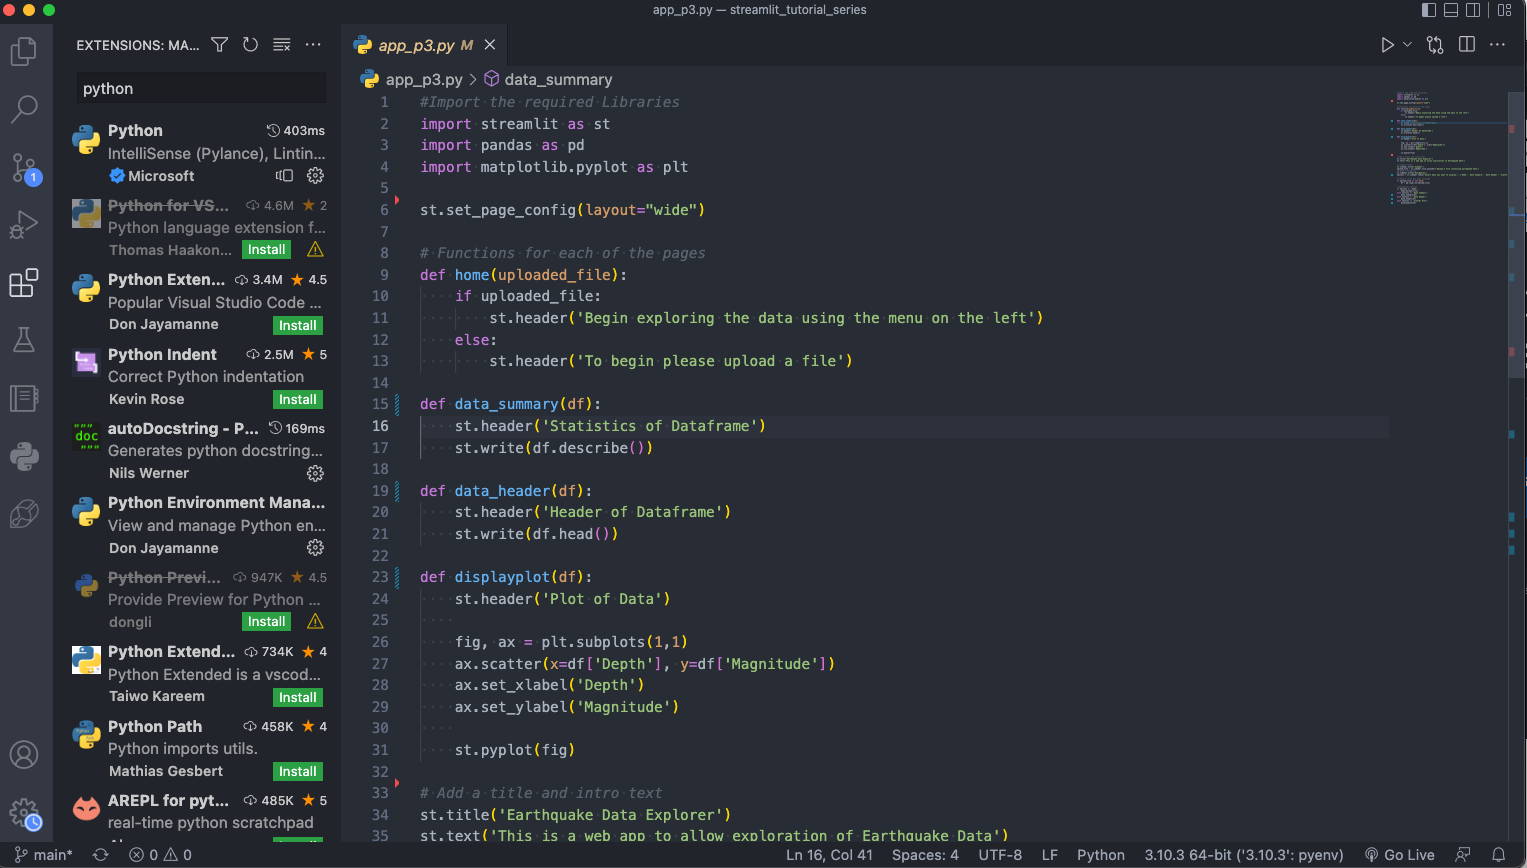Select the Python Environment Manager entry
Viewport: 1527px width, 868px height.
coord(199,525)
